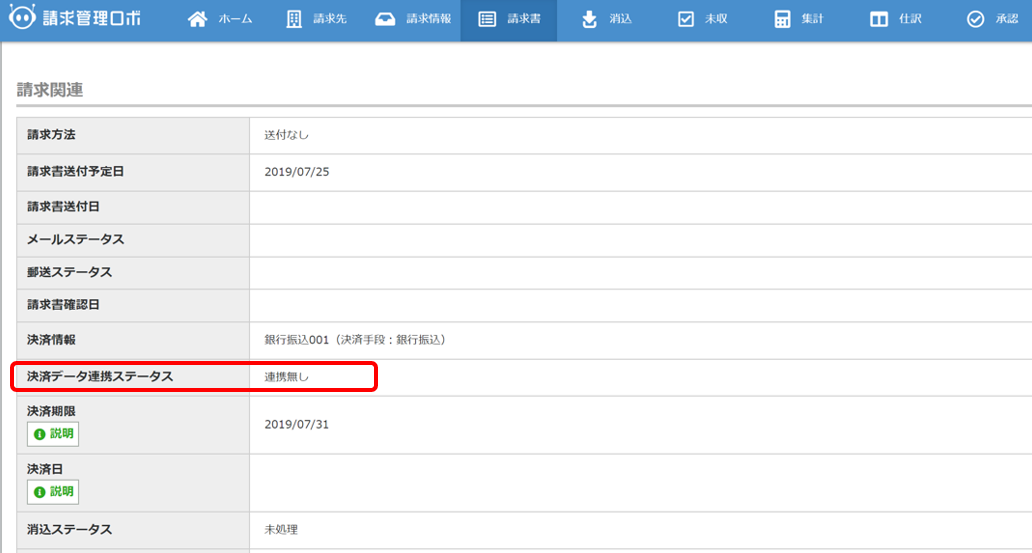Click the checkbox icon for 未収

[685, 20]
